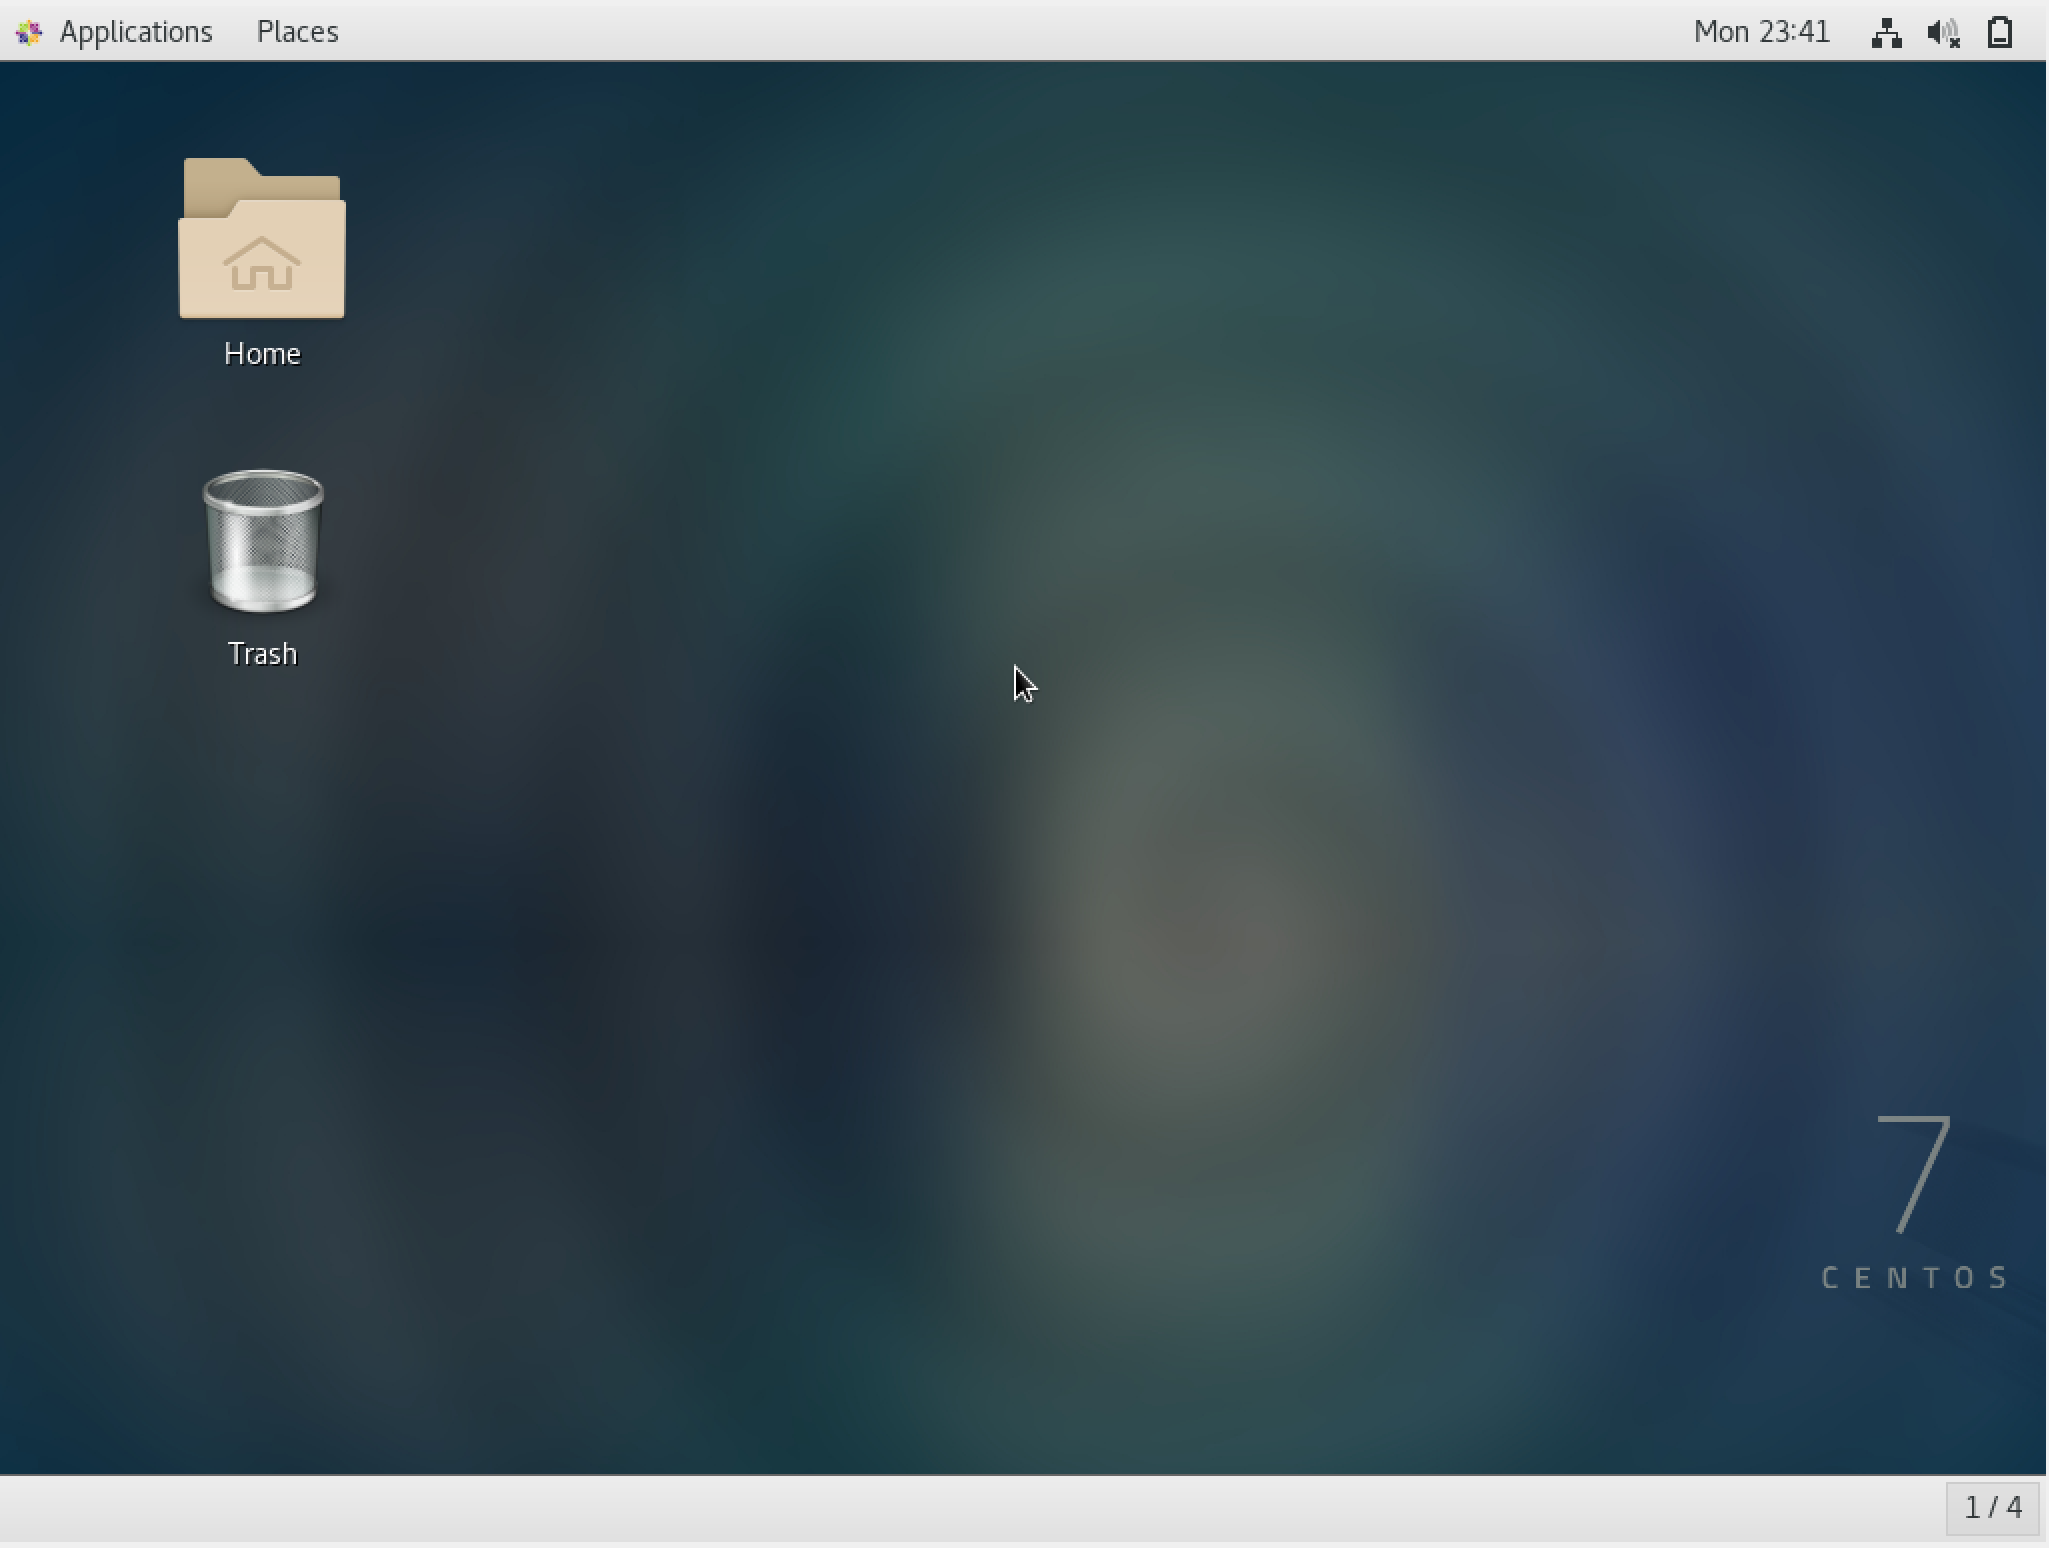Image resolution: width=2049 pixels, height=1552 pixels.
Task: Open the 1 / 4 workspace switcher
Action: [x=1992, y=1507]
